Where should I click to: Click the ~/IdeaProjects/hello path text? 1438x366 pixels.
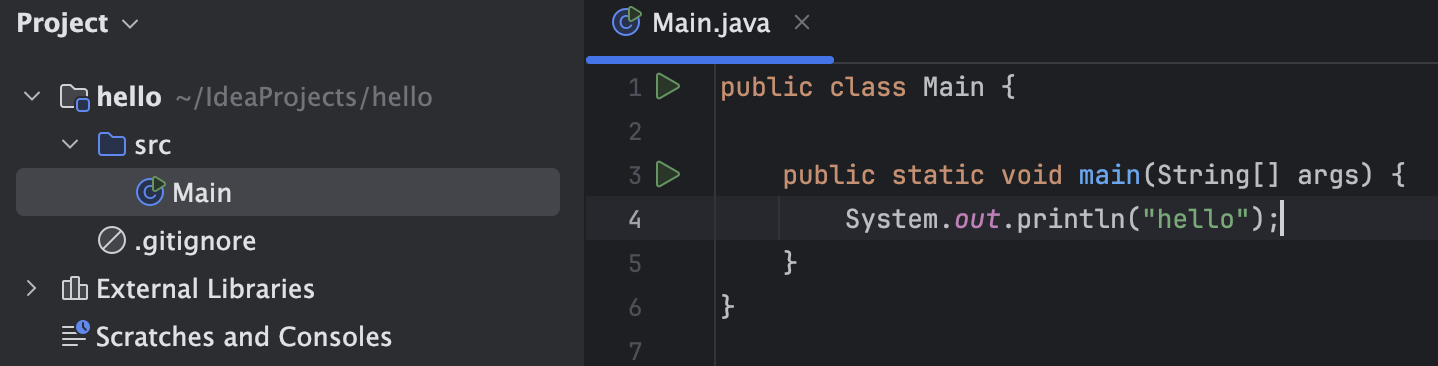304,97
